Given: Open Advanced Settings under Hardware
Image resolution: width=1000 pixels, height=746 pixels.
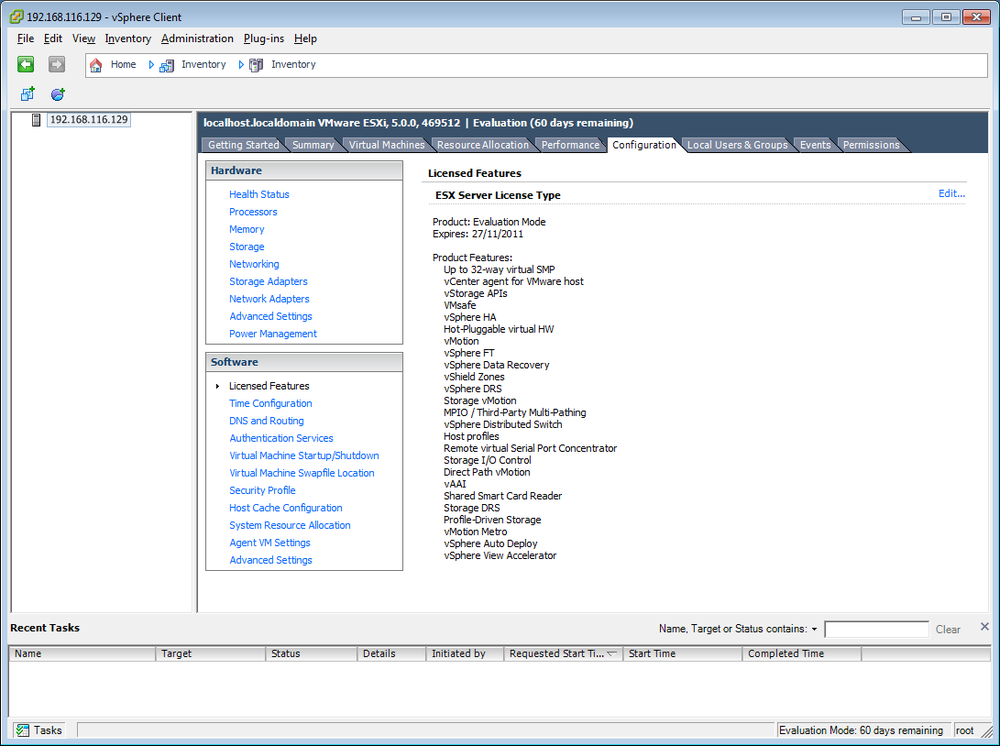Looking at the screenshot, I should [x=270, y=316].
